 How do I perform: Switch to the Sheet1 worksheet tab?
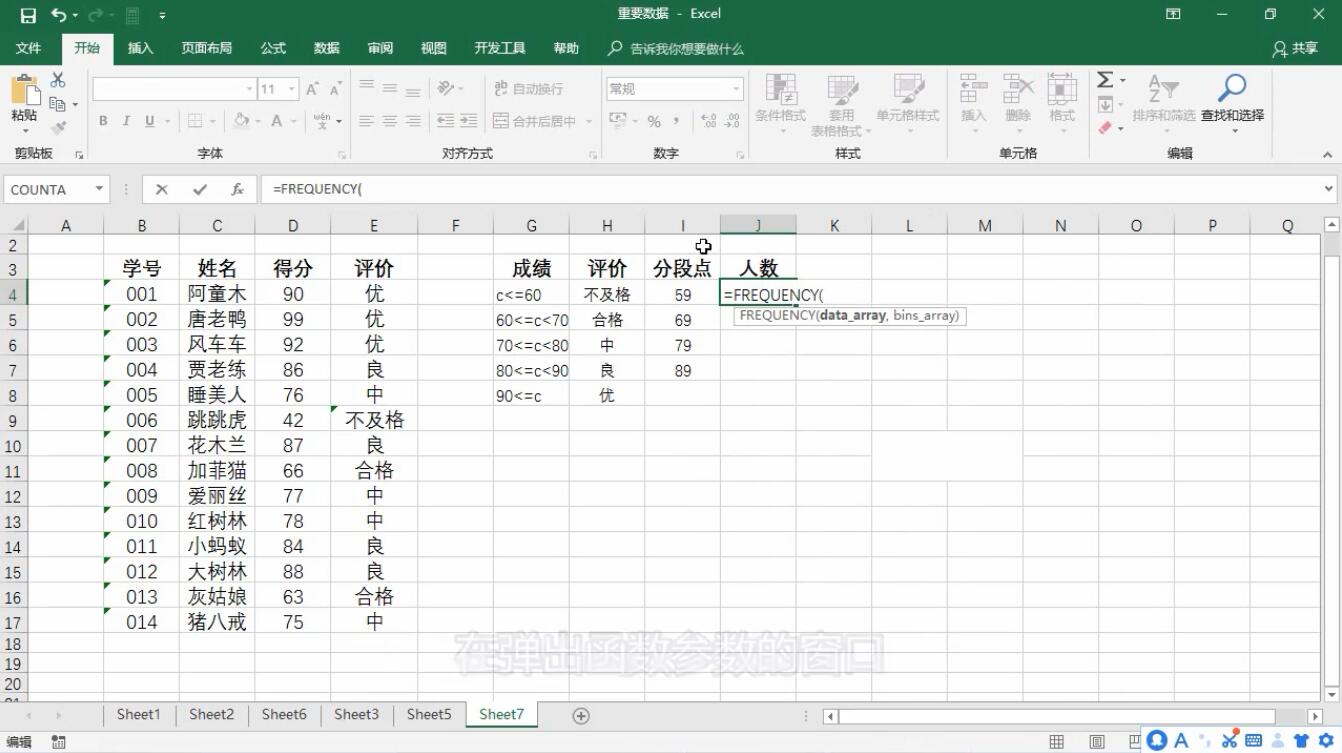point(138,715)
